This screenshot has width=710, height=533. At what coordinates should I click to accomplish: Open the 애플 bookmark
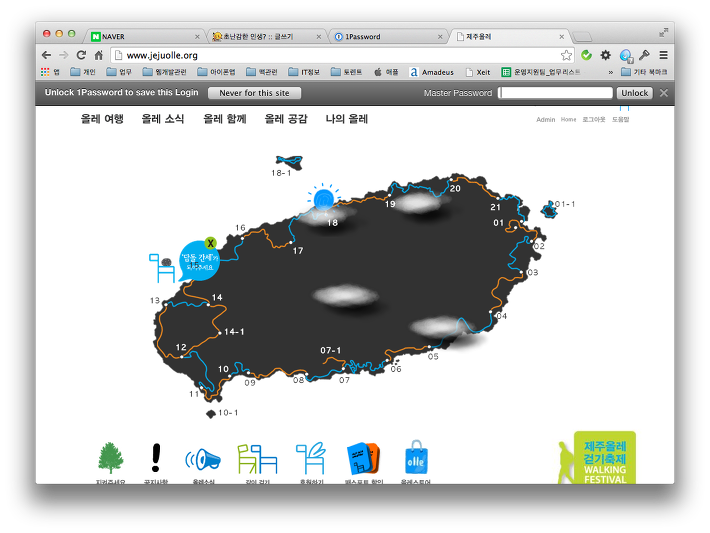pos(386,72)
